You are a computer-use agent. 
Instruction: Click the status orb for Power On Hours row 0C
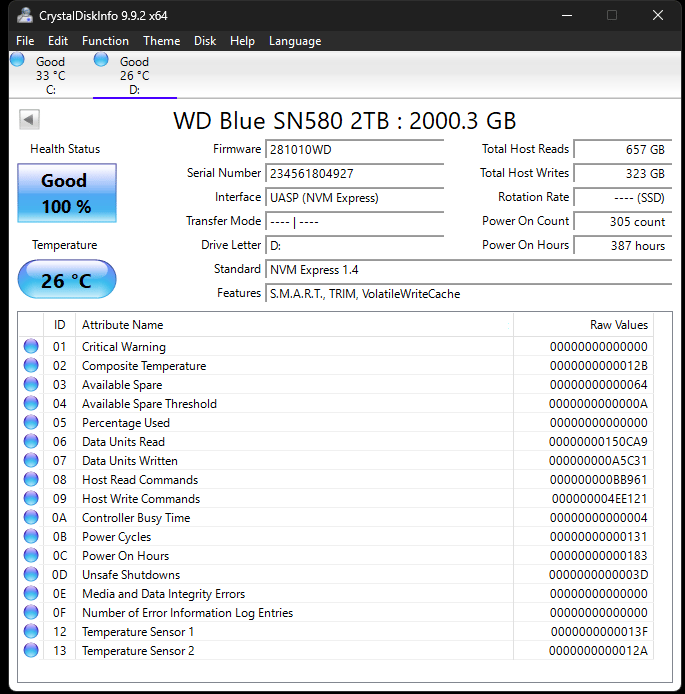tap(31, 555)
